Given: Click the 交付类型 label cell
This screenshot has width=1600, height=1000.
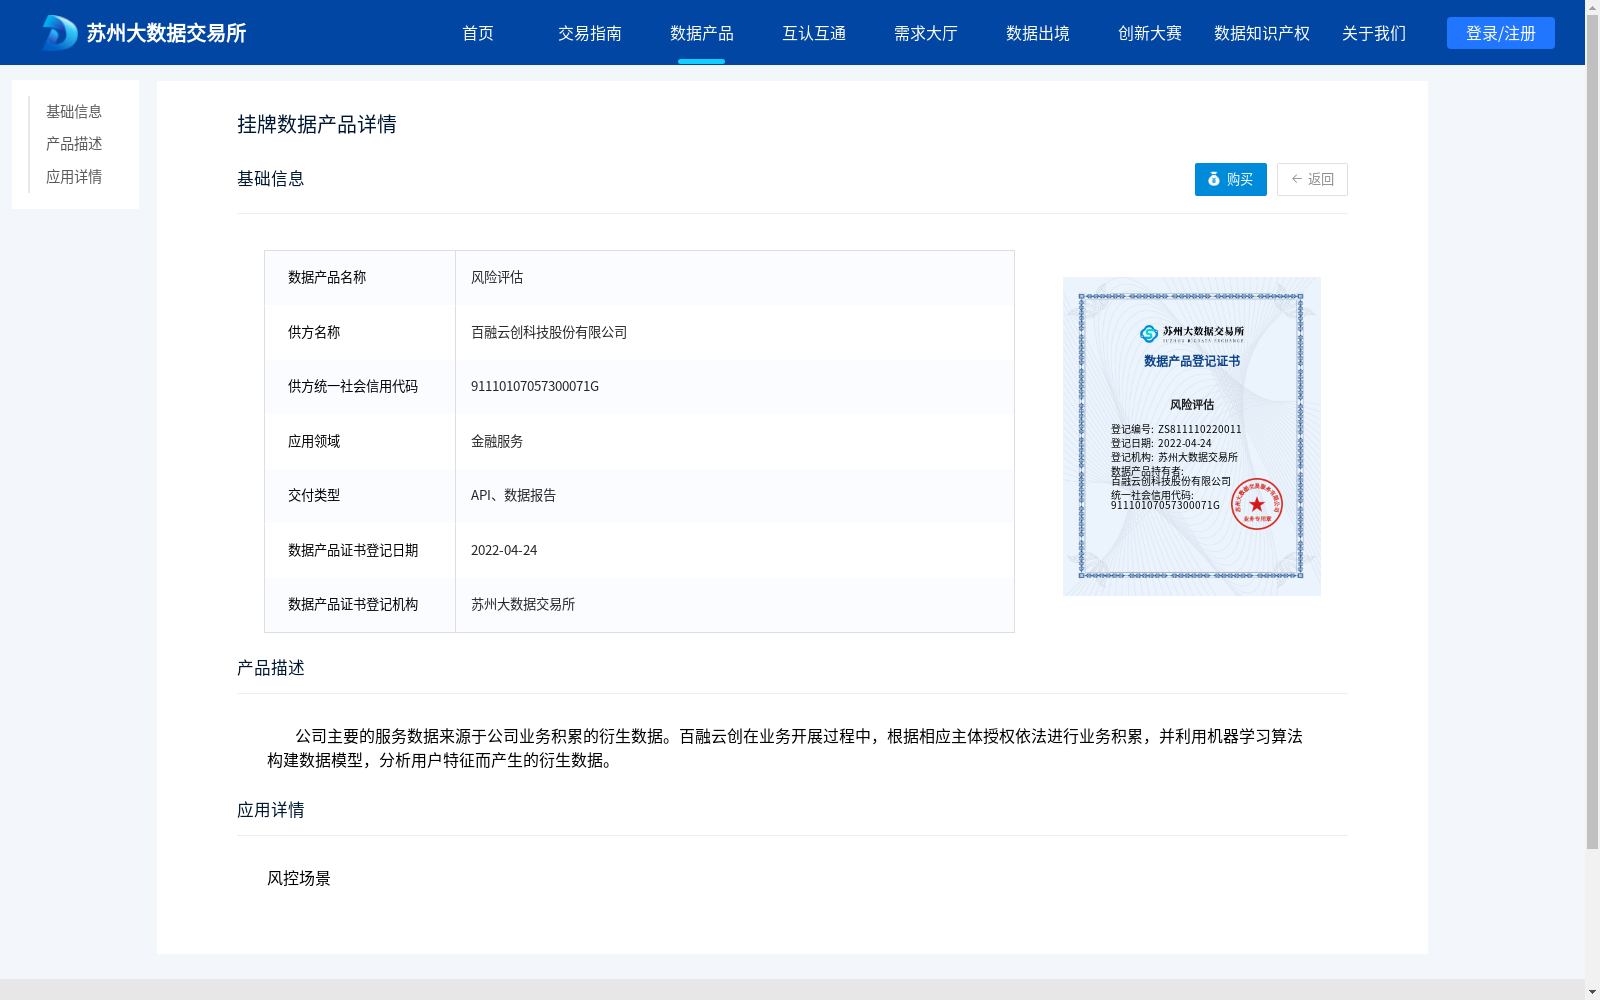Looking at the screenshot, I should coord(360,496).
